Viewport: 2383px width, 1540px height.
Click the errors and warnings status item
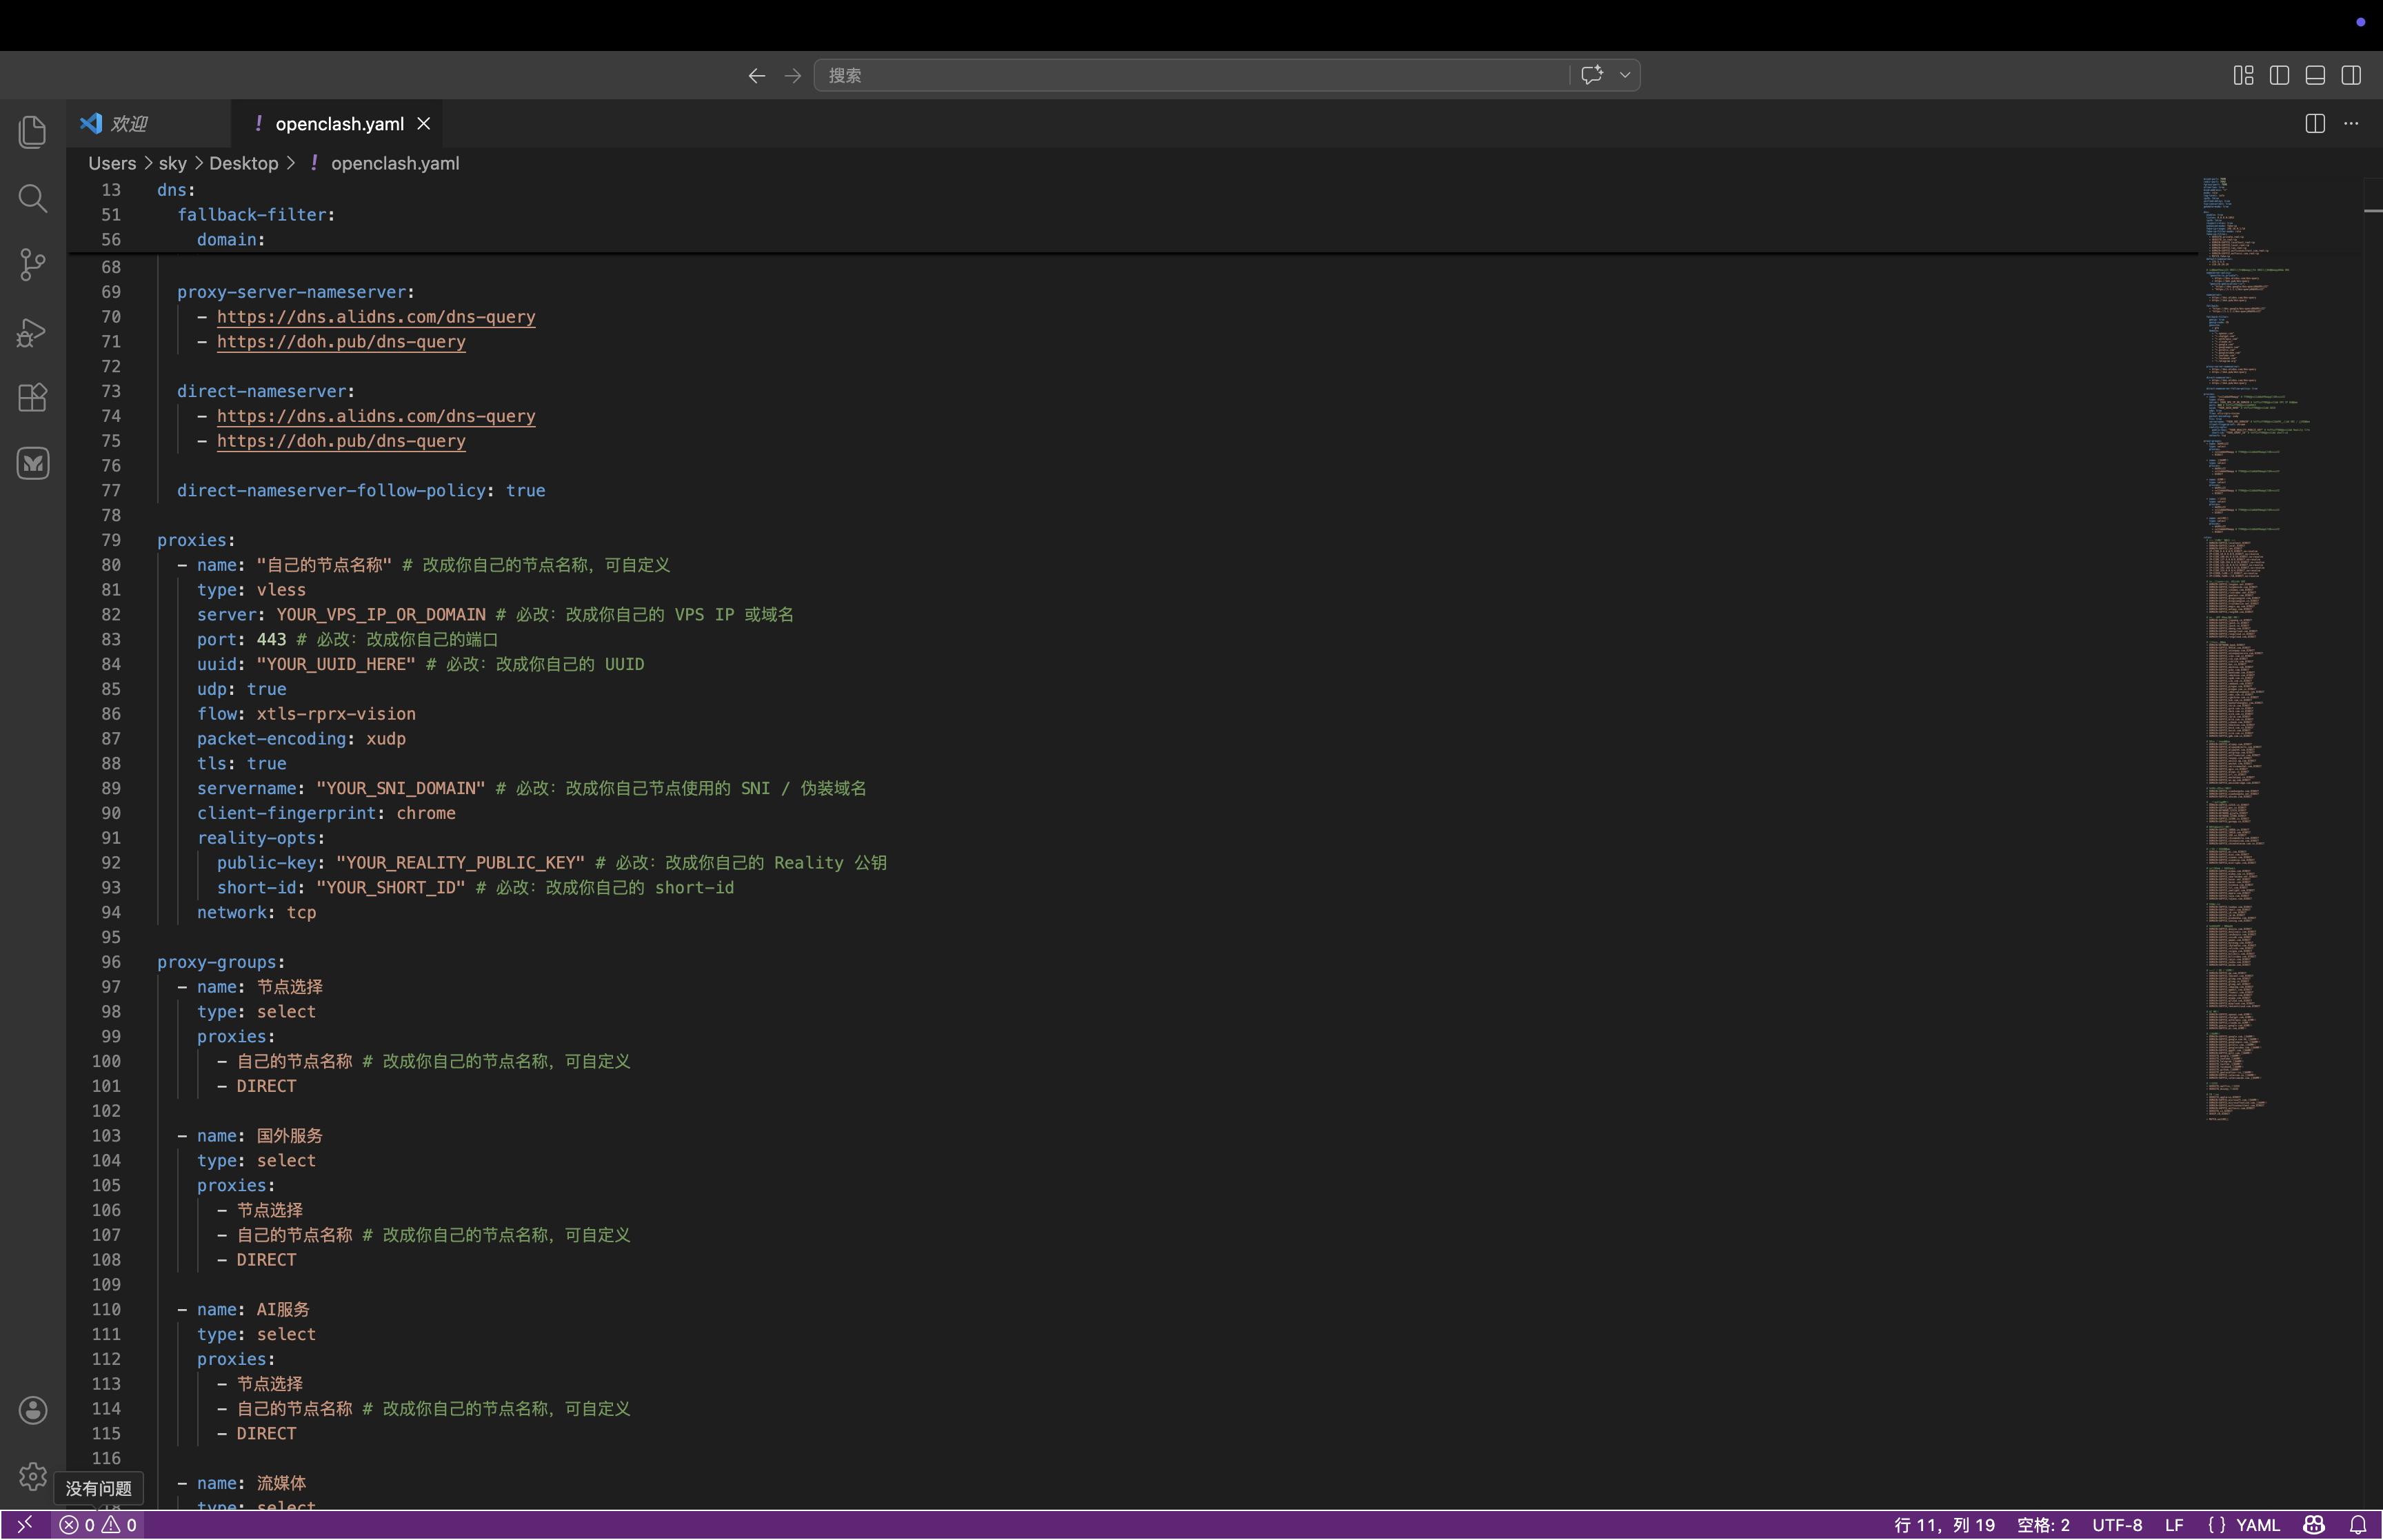click(x=97, y=1524)
